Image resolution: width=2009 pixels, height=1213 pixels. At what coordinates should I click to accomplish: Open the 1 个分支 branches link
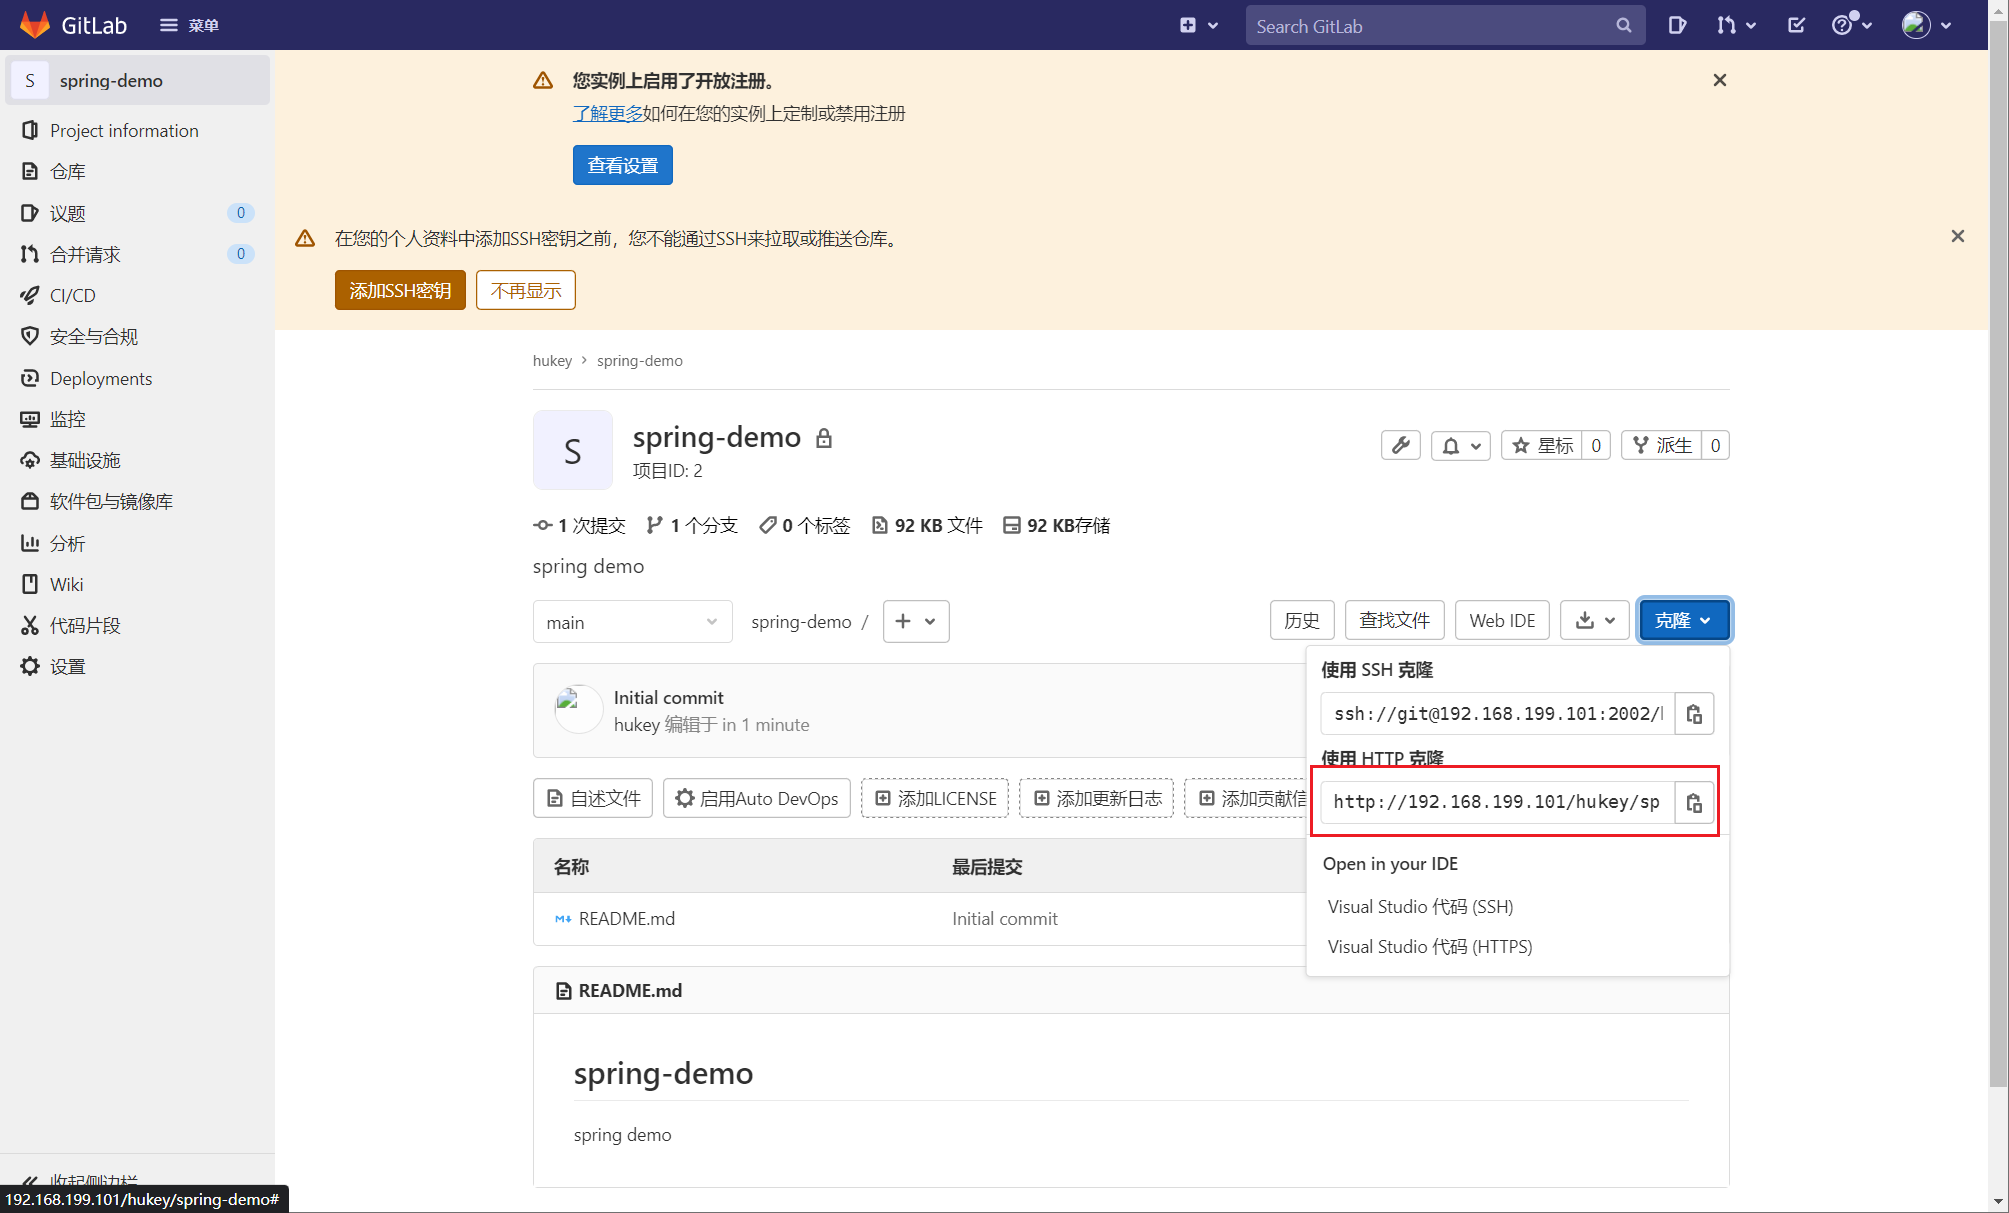692,525
